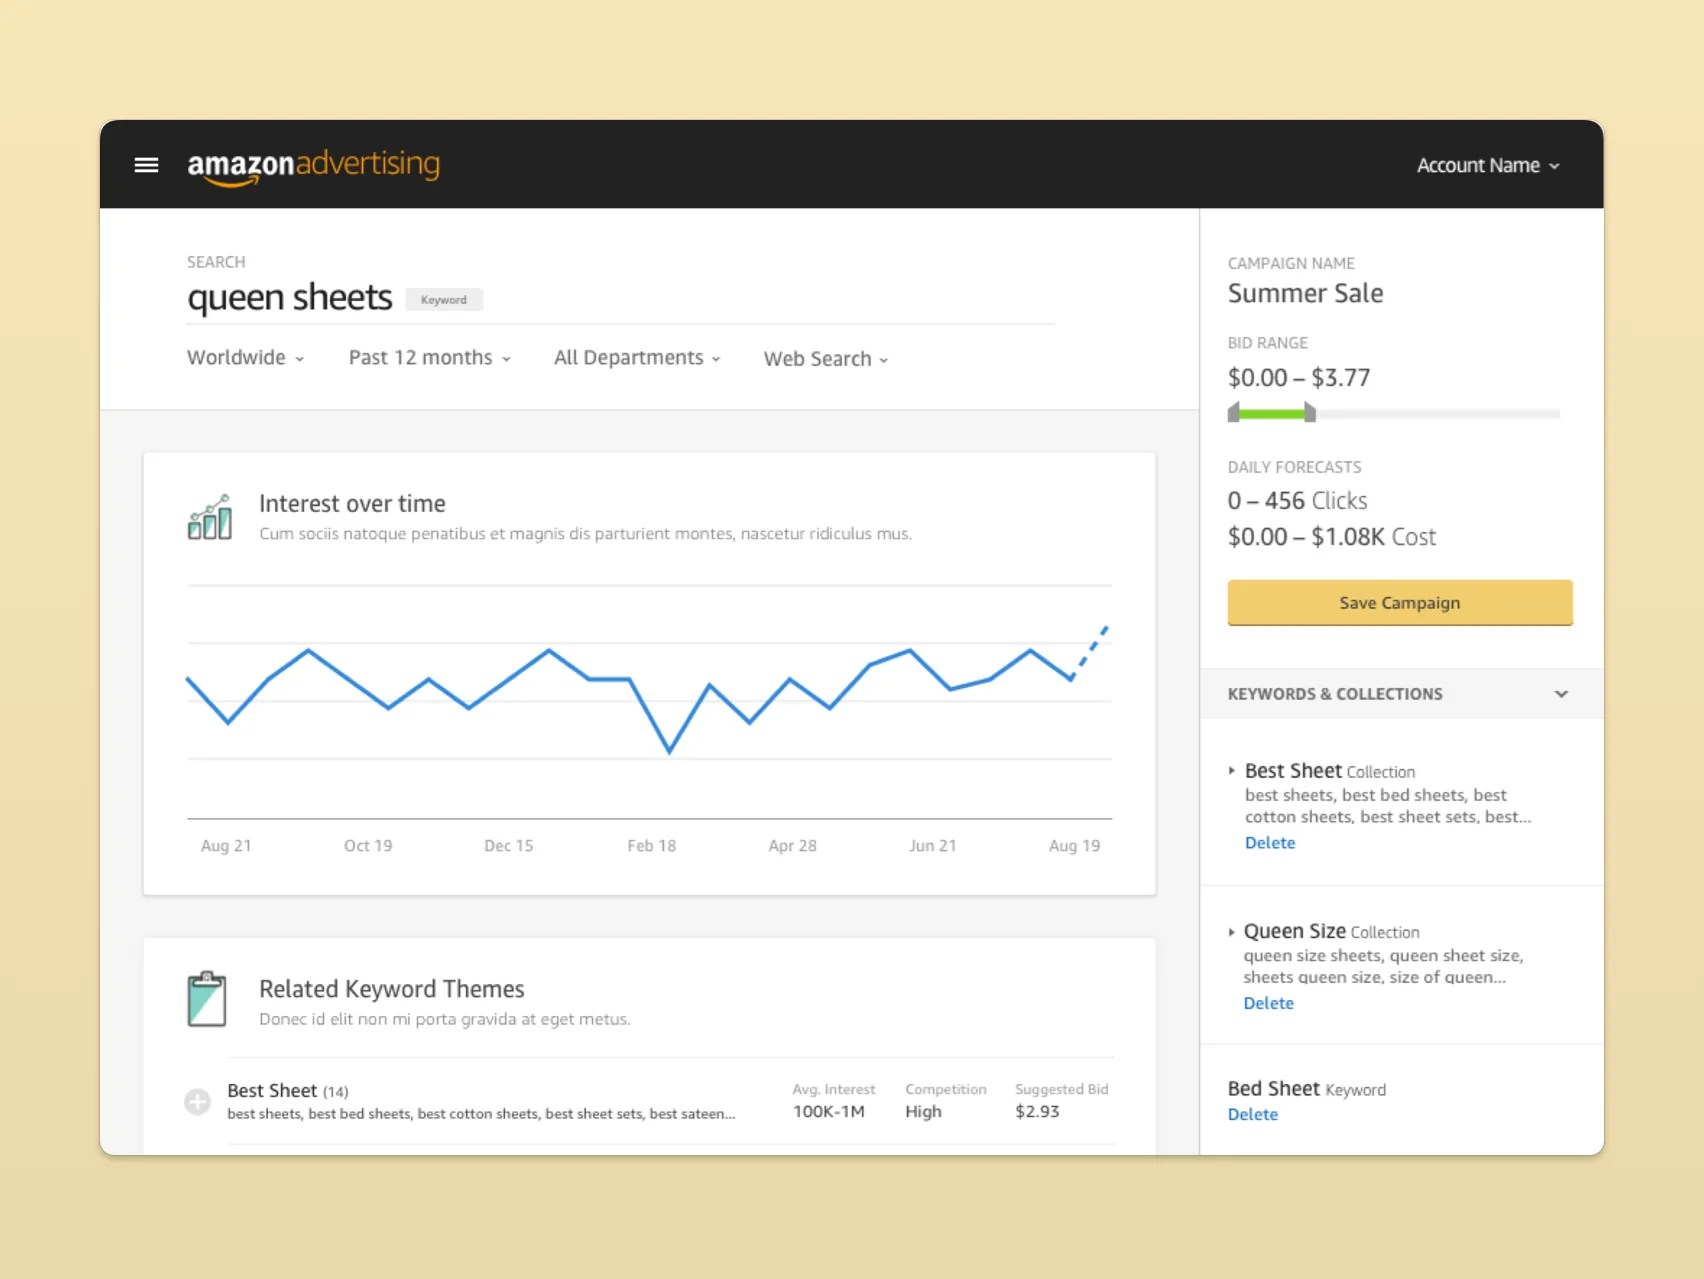Screen dimensions: 1704x1279
Task: Open the hamburger menu
Action: pyautogui.click(x=146, y=165)
